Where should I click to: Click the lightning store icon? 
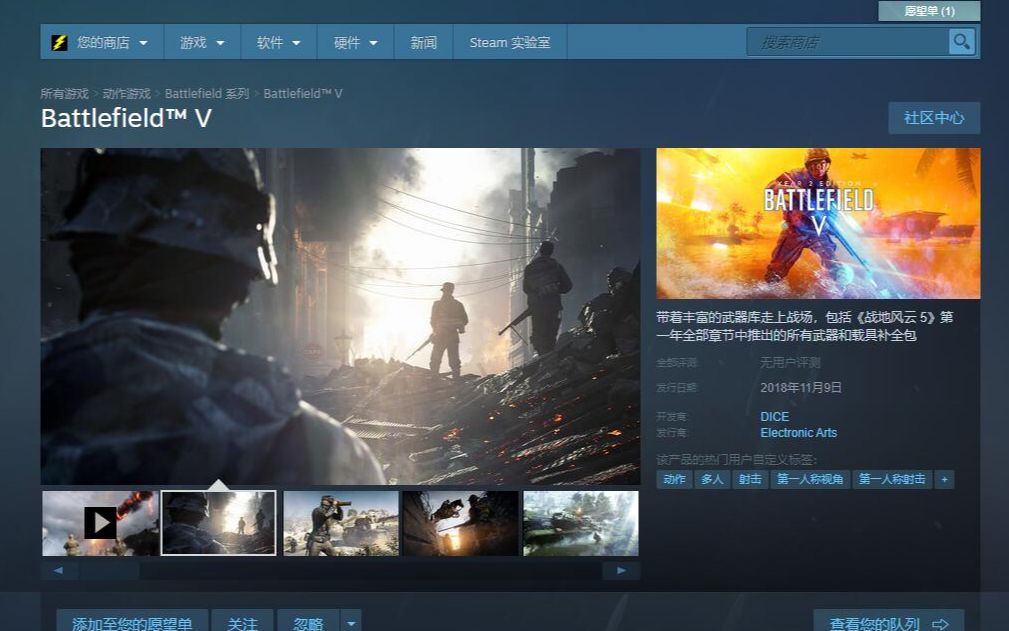59,42
